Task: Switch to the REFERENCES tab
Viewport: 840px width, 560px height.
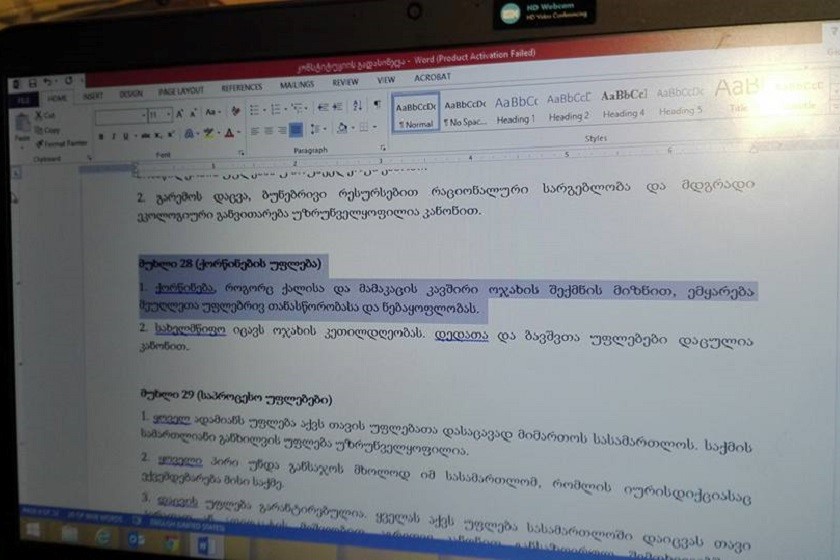Action: (242, 87)
